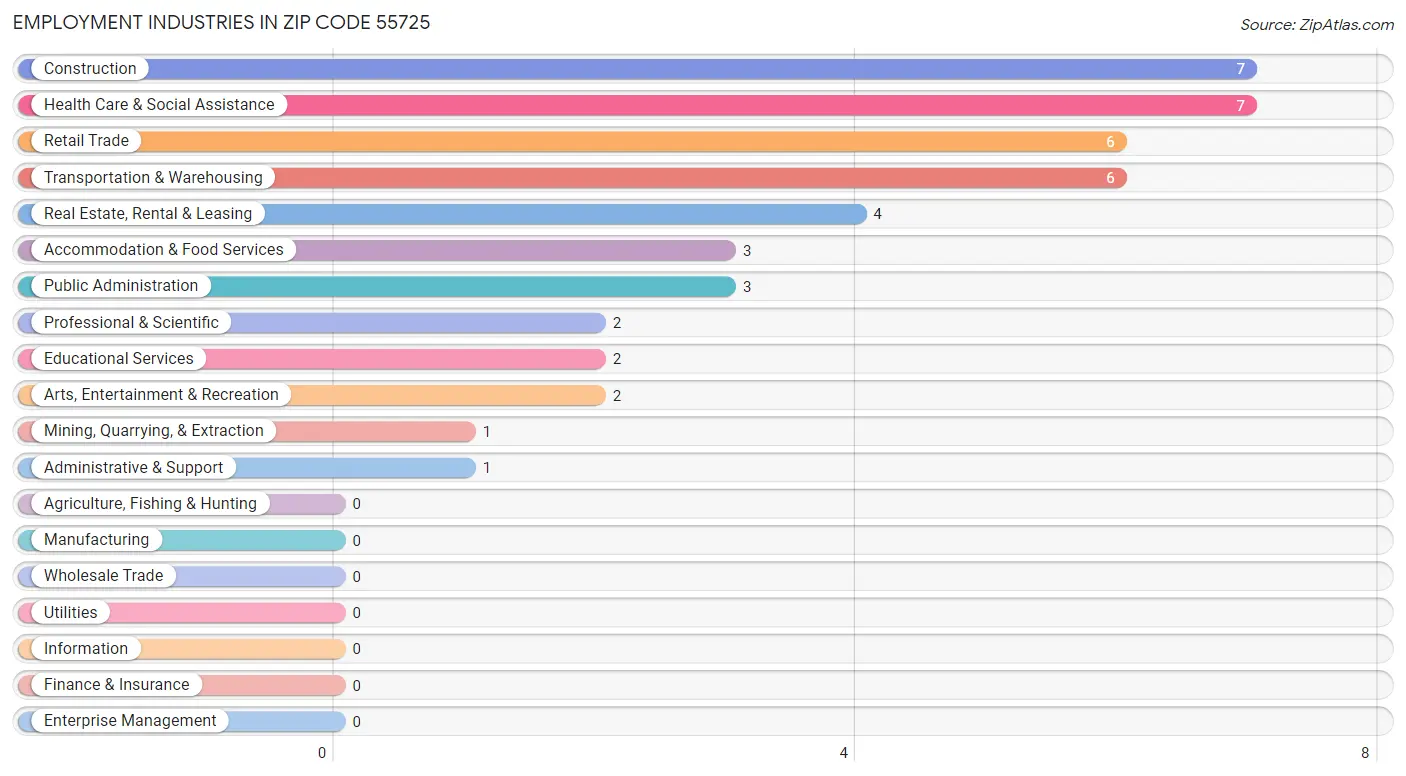The height and width of the screenshot is (776, 1406).
Task: Select the Transportation & Warehousing label
Action: click(153, 178)
